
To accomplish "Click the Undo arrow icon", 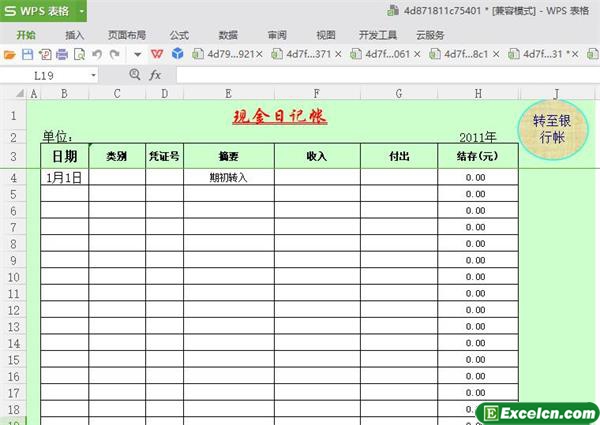I will [x=96, y=53].
